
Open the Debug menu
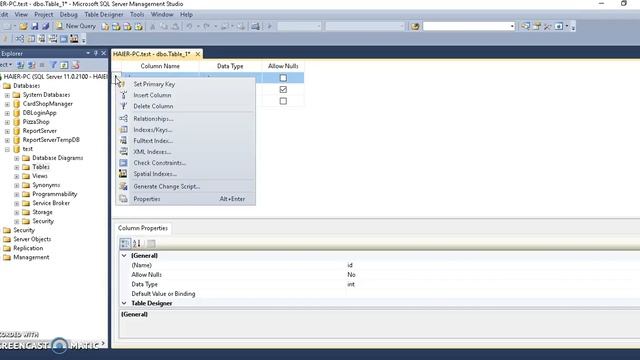pos(69,14)
